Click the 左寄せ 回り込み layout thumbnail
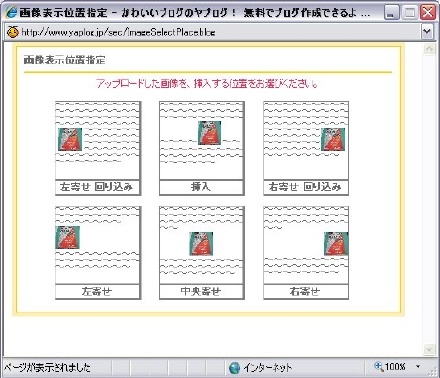 pos(97,140)
